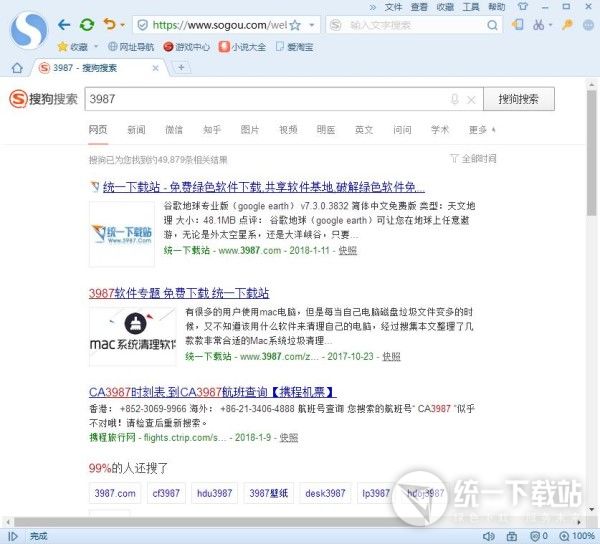The image size is (600, 544).
Task: Switch to the 学术 search category
Action: tap(440, 130)
